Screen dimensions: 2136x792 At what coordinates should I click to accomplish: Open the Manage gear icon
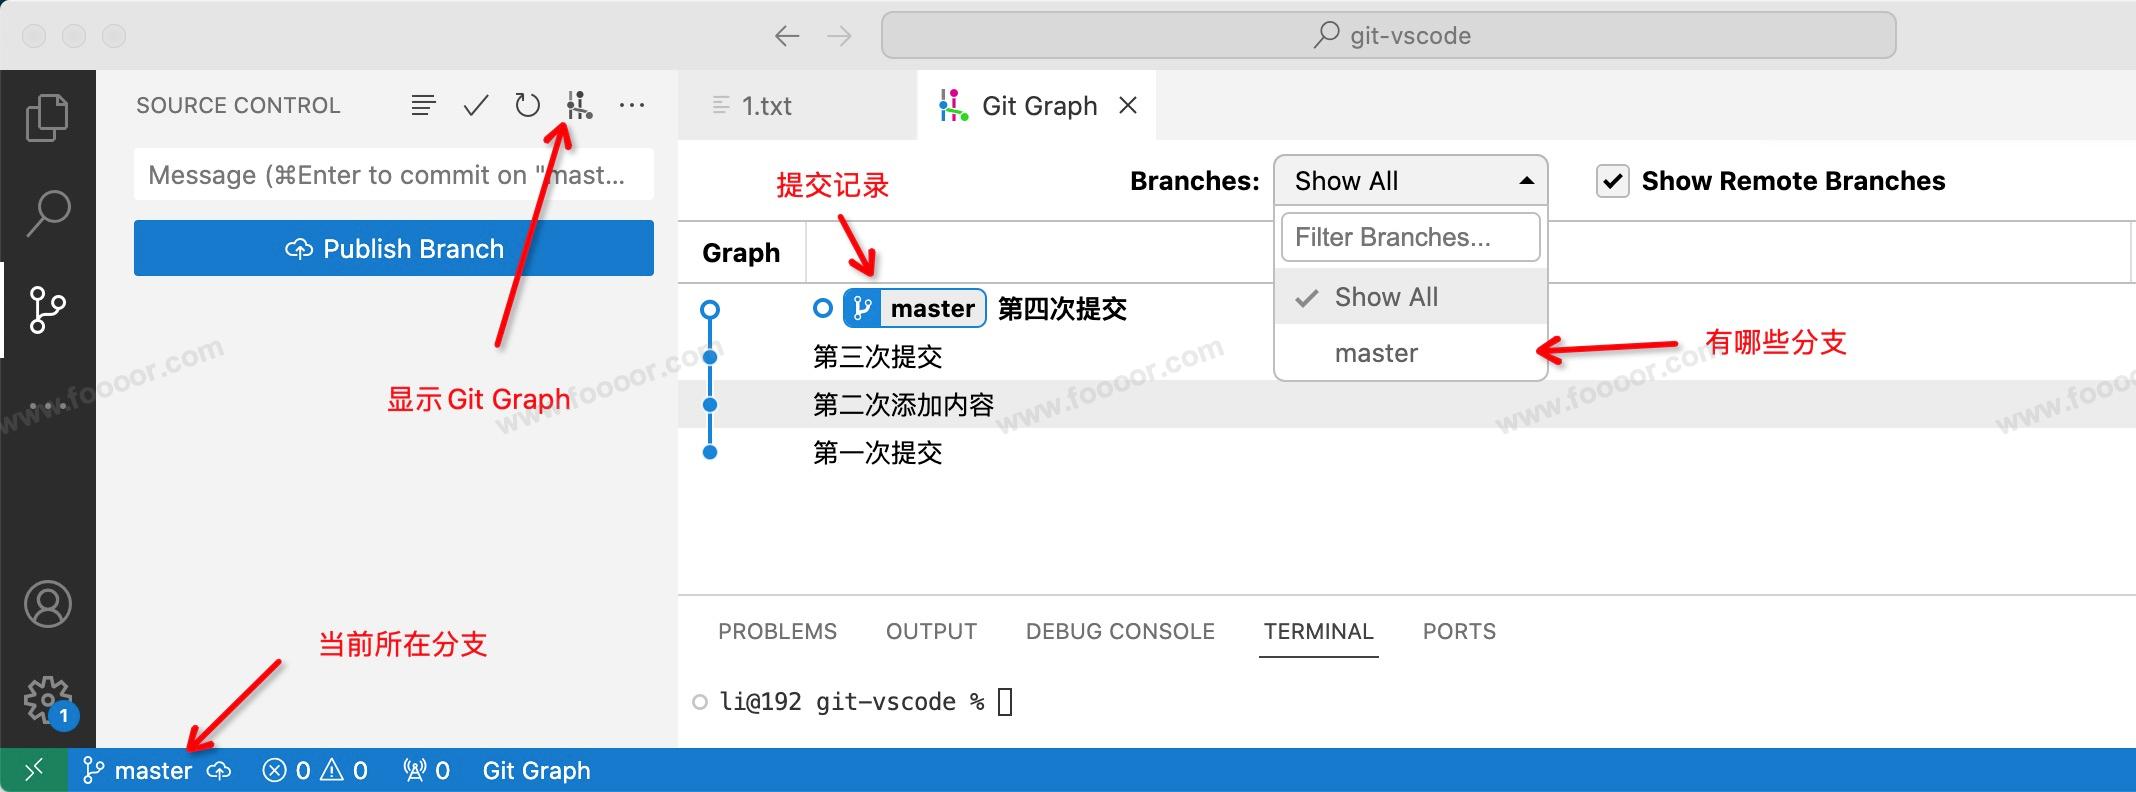click(x=47, y=699)
